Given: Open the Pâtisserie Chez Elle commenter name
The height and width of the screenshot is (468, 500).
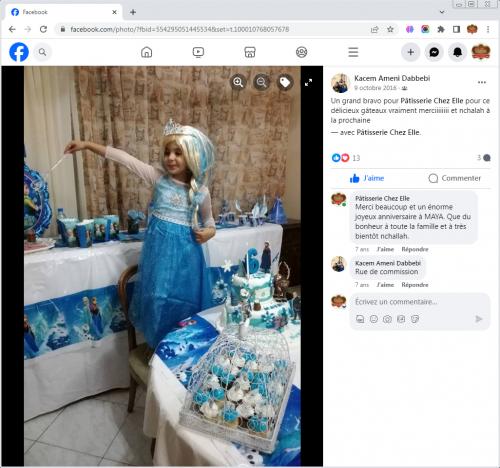Looking at the screenshot, I should tap(382, 198).
